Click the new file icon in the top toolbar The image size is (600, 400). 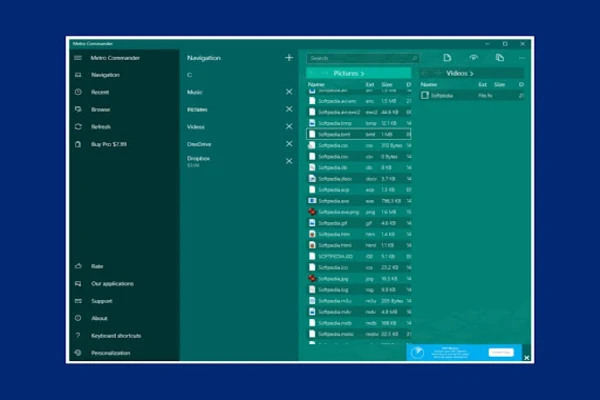(447, 58)
